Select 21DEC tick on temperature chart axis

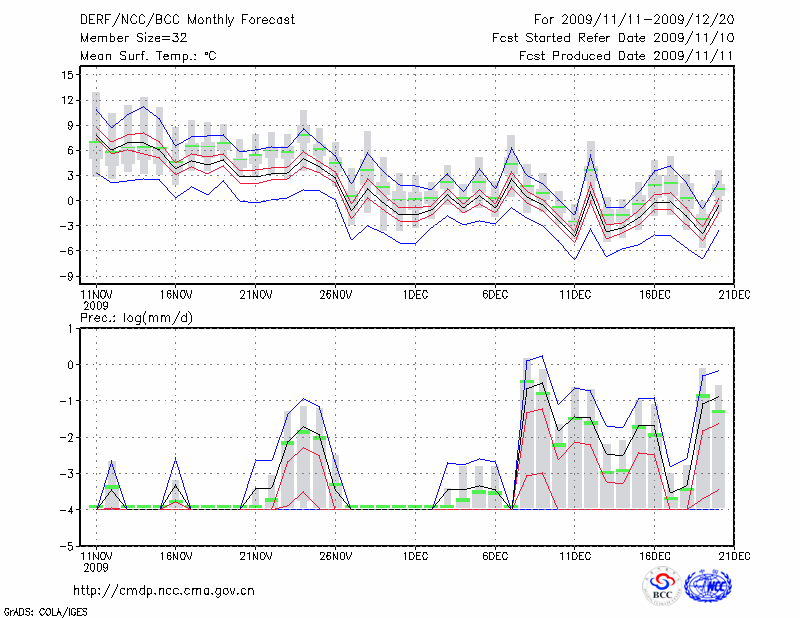click(x=734, y=294)
